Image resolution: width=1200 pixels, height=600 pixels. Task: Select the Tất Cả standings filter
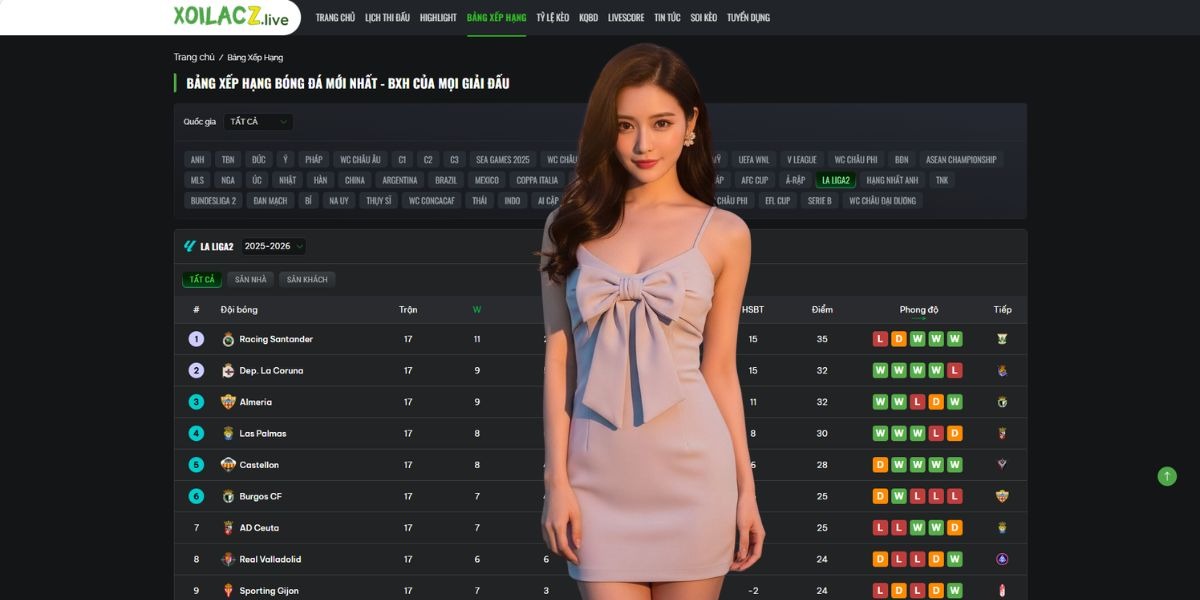tap(202, 280)
